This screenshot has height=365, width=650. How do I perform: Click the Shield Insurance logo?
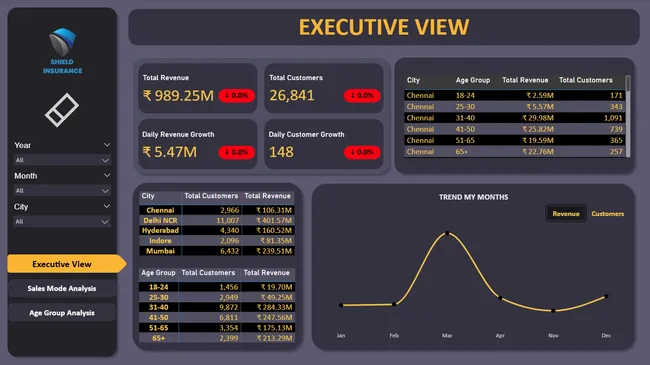(x=62, y=51)
